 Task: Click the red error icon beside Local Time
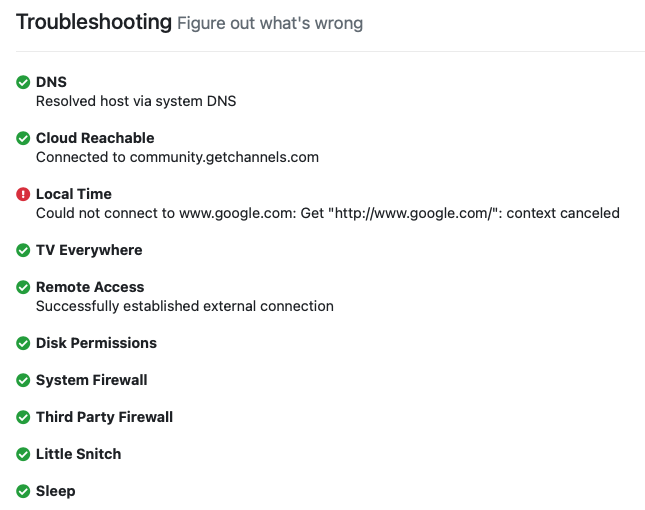tap(23, 194)
